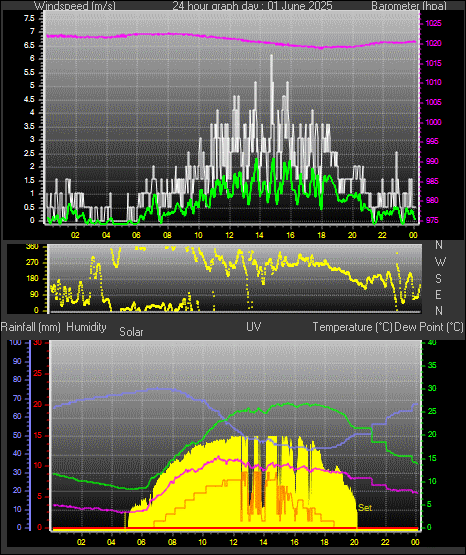This screenshot has height=555, width=466.
Task: Click the 'Humidity' label
Action: (x=86, y=327)
